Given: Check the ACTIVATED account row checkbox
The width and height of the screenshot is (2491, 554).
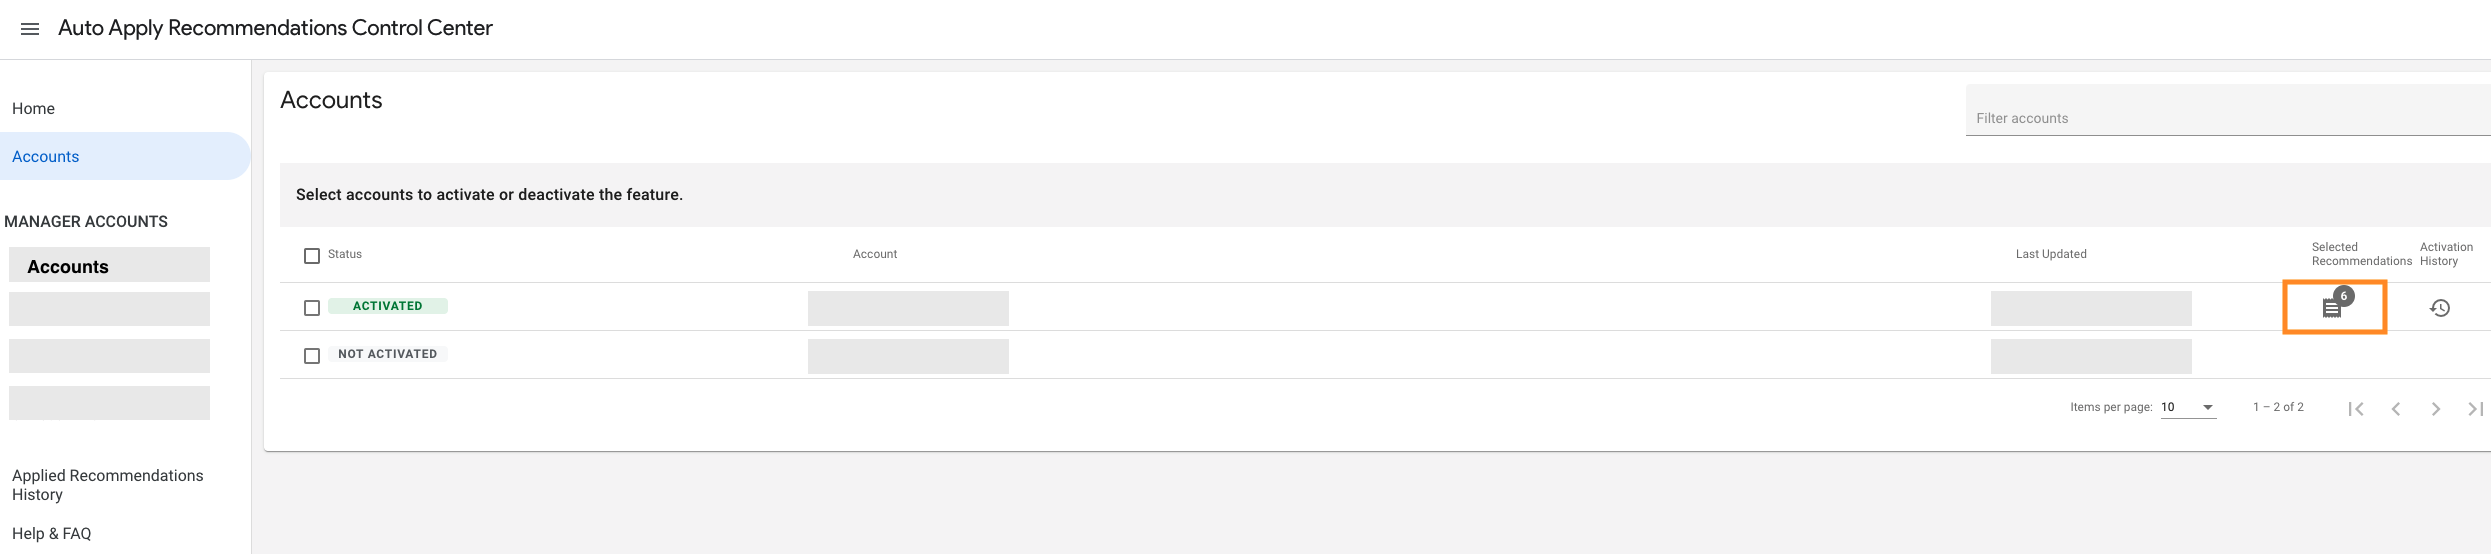Looking at the screenshot, I should click(x=312, y=308).
